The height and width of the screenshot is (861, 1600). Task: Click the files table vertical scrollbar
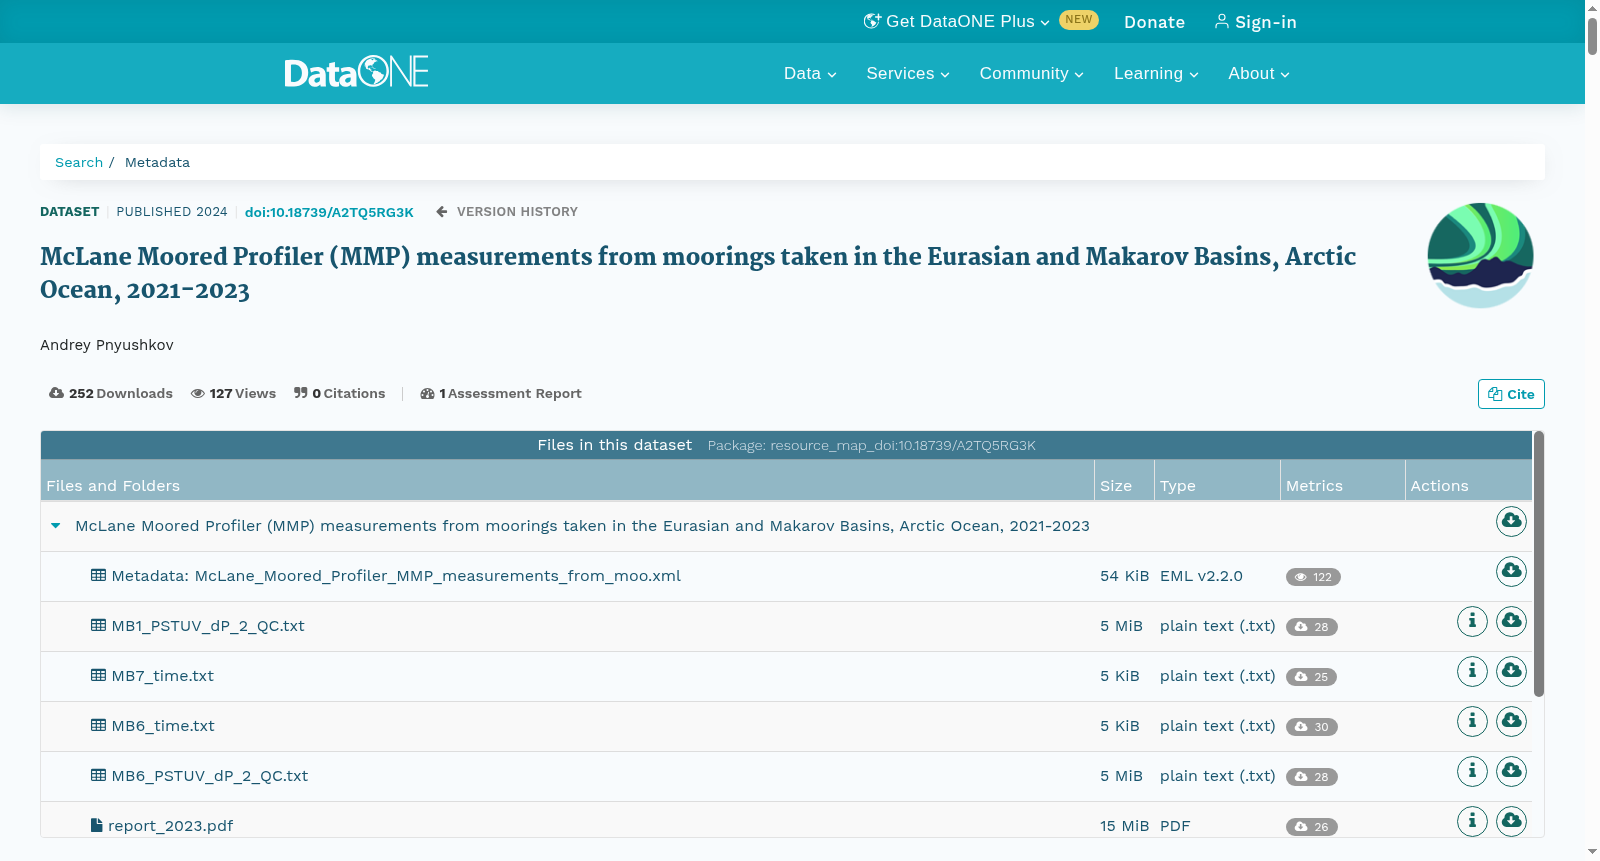coord(1539,564)
